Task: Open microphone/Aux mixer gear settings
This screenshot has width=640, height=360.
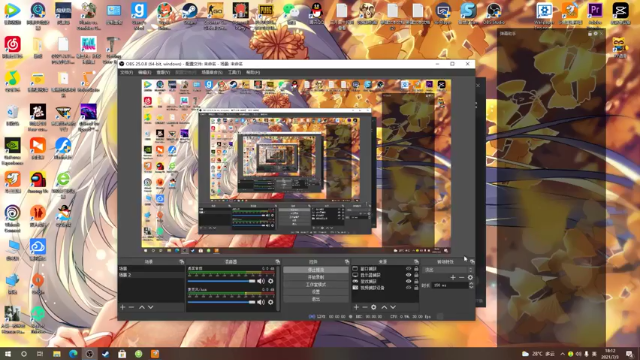Action: (271, 302)
